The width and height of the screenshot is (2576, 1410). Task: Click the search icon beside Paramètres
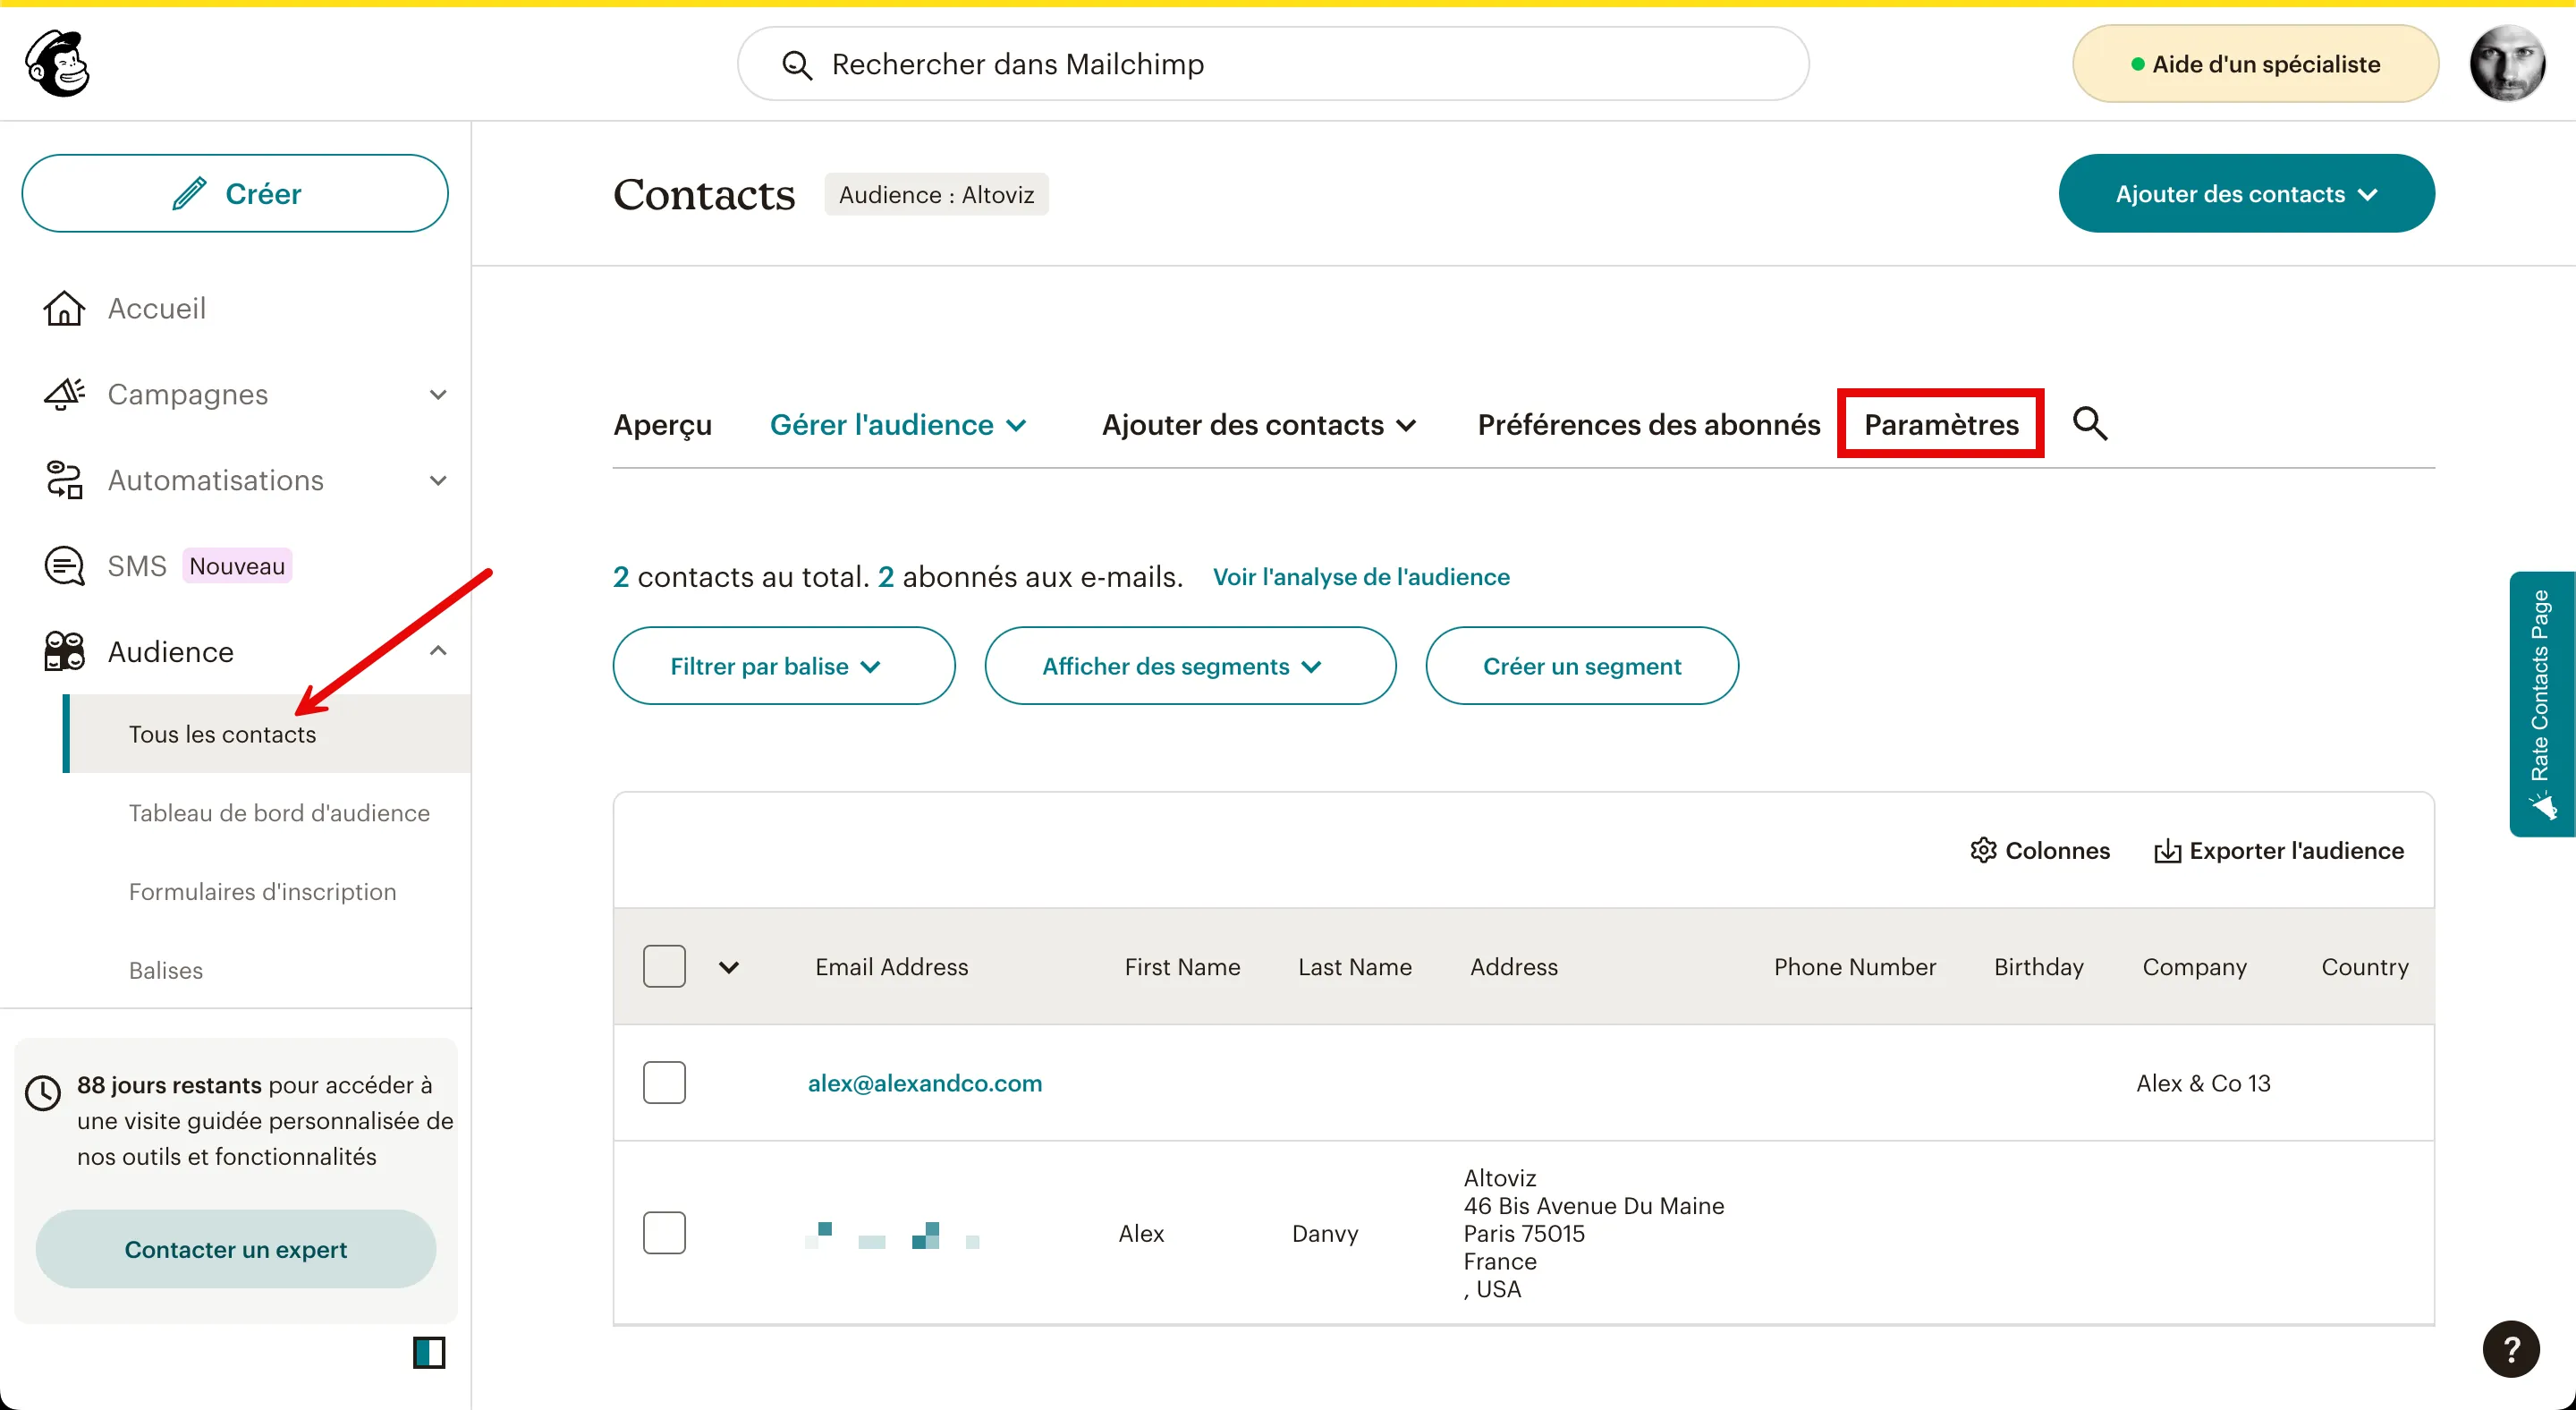[2089, 424]
